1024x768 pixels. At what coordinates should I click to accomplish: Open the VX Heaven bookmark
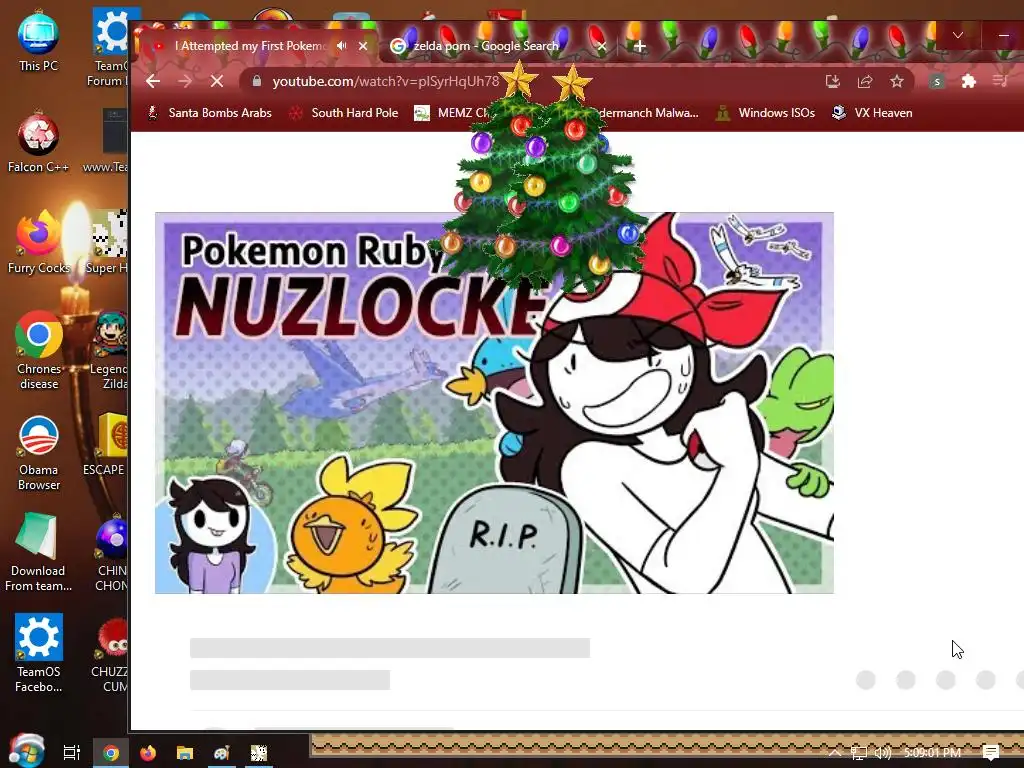pos(872,113)
